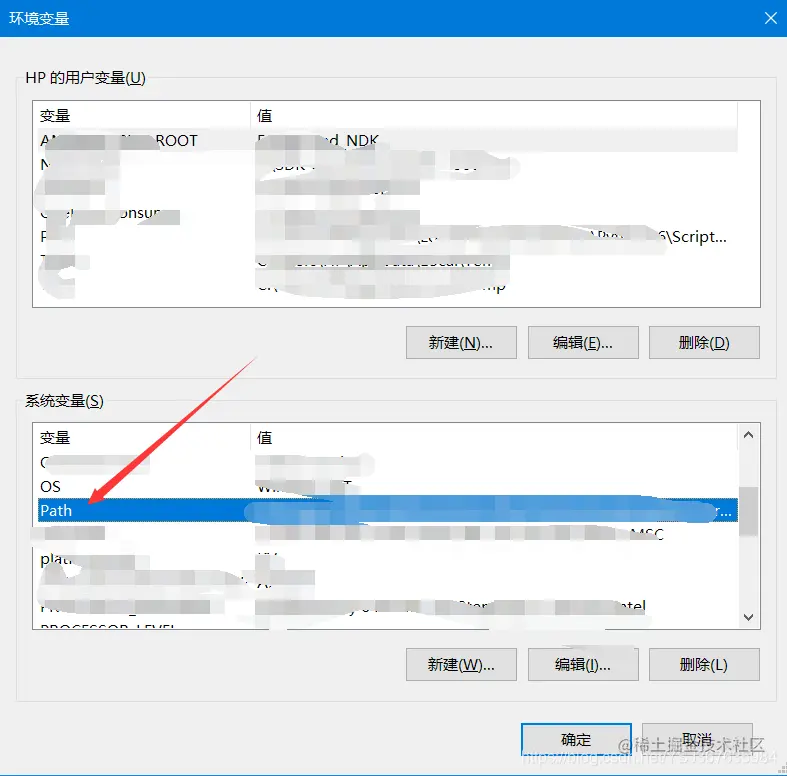Select user variable row ending in ROOT
This screenshot has height=776, width=787.
coord(387,140)
